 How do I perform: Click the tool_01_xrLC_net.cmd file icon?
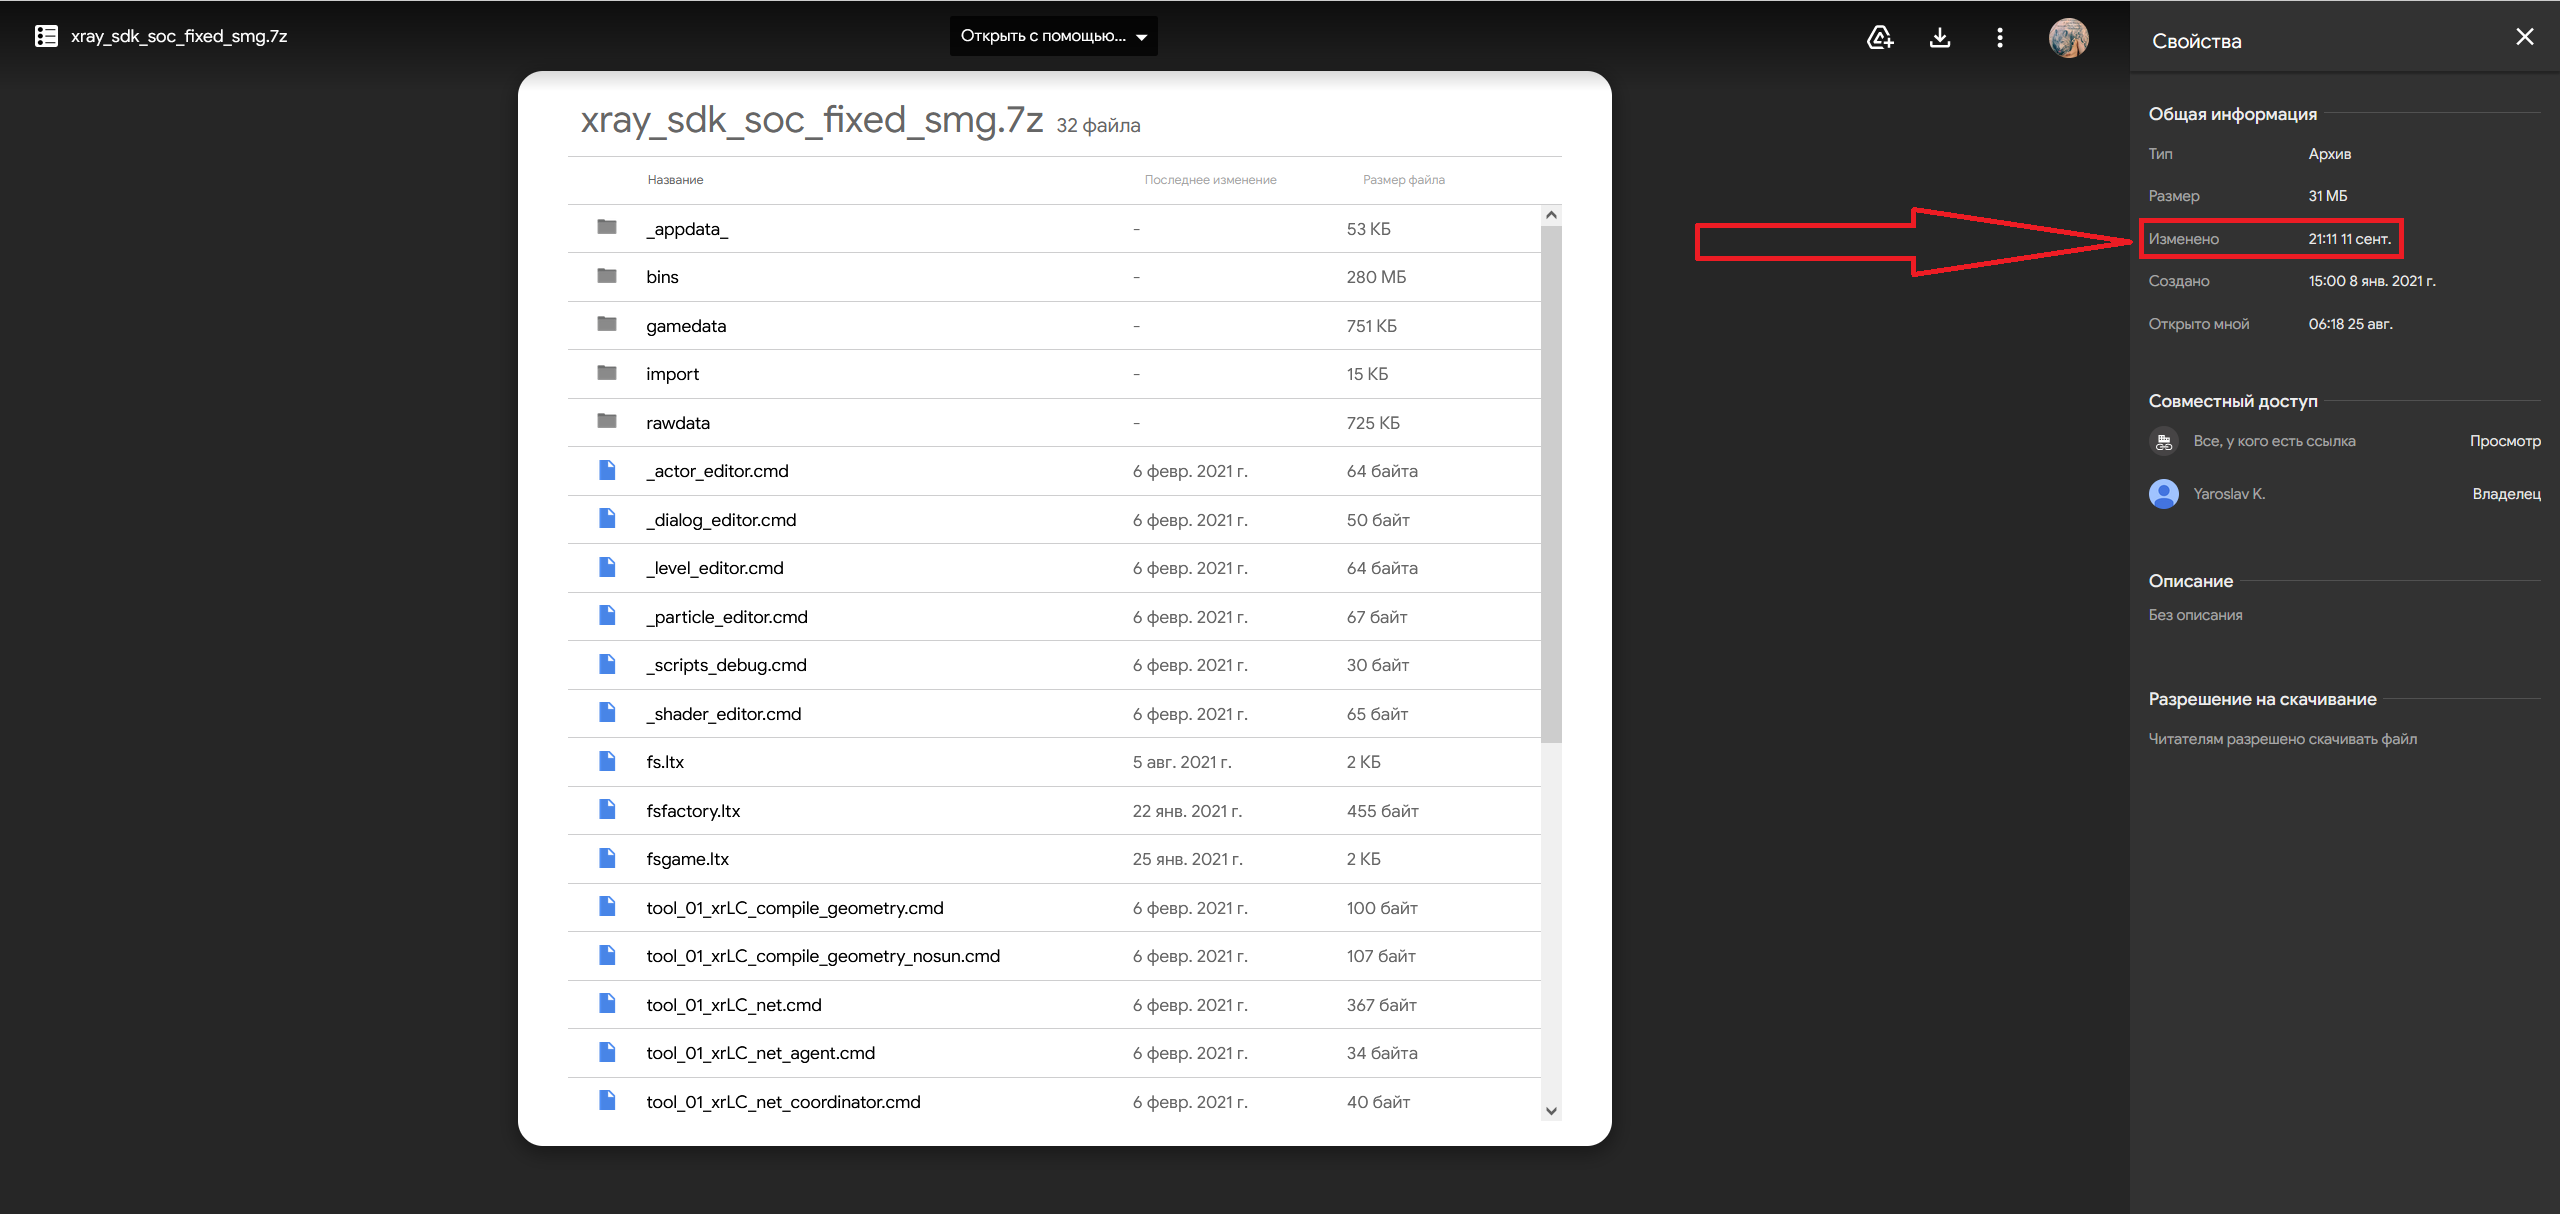(x=607, y=1003)
